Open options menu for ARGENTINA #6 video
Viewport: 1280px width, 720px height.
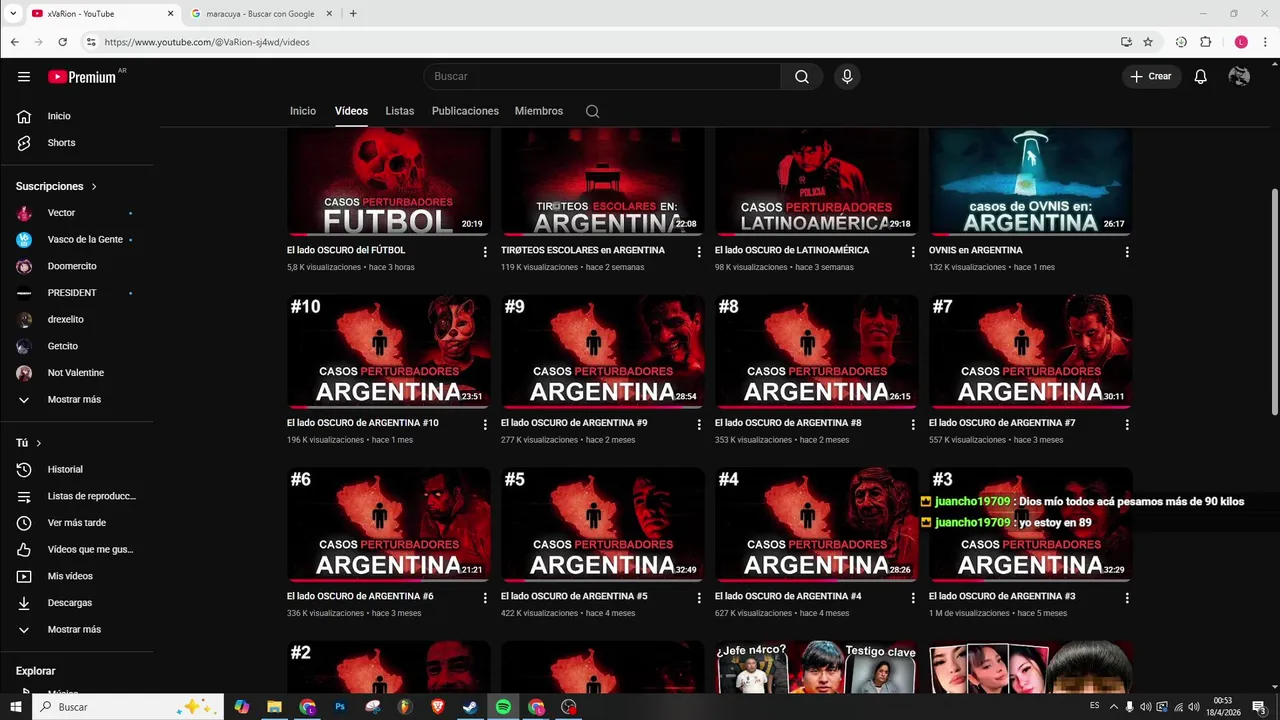click(485, 598)
